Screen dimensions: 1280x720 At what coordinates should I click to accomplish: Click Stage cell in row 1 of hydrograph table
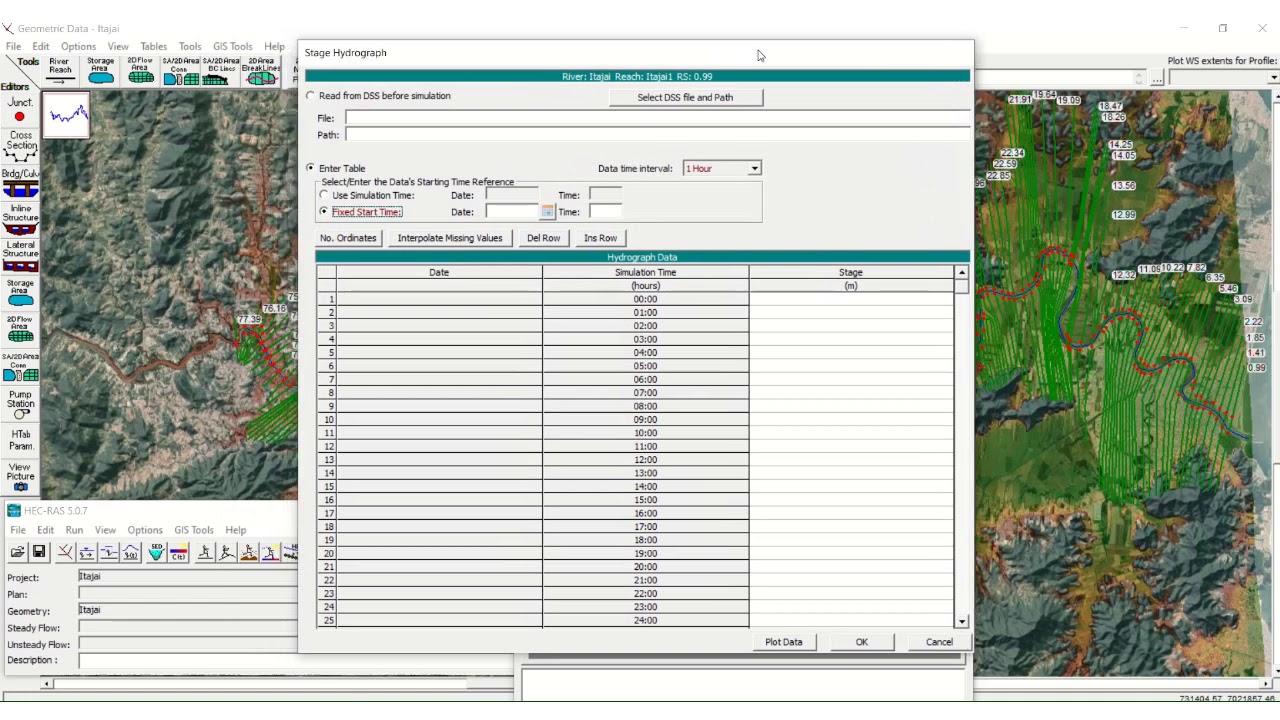click(x=850, y=299)
